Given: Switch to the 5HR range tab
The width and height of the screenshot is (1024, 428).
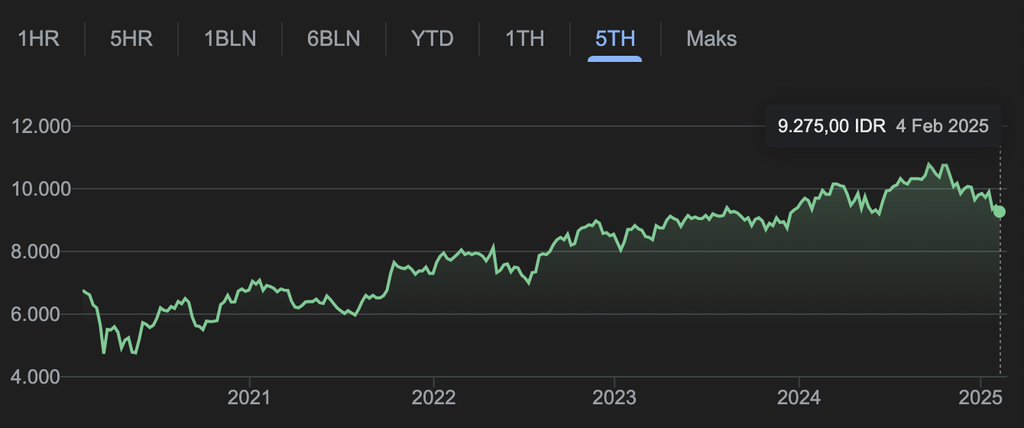Looking at the screenshot, I should point(130,39).
